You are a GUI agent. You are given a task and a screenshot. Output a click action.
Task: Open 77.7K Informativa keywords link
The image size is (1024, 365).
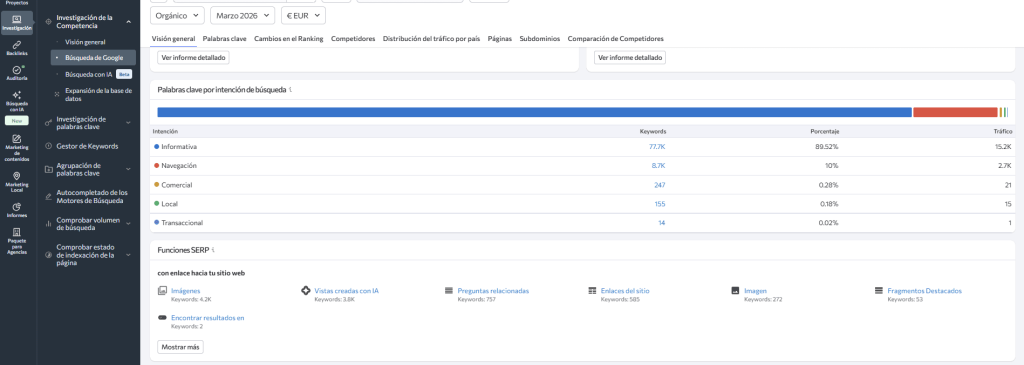(657, 147)
